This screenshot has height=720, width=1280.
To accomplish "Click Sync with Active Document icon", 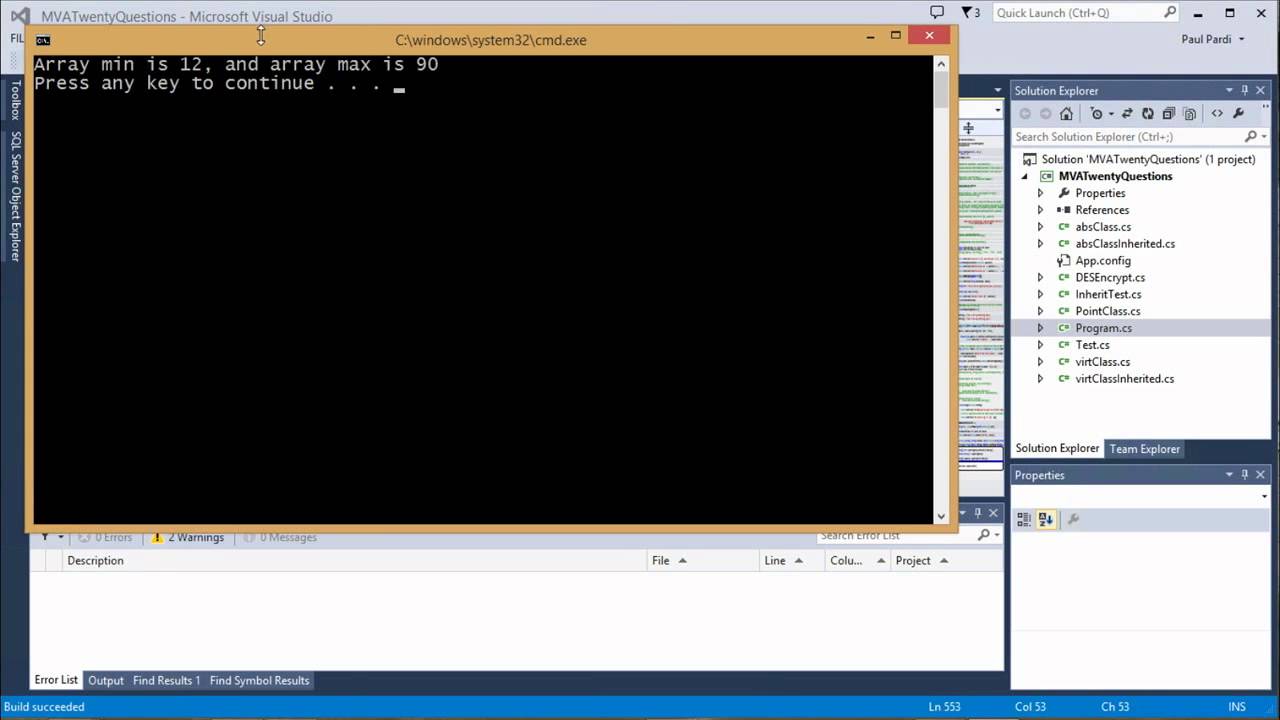I will pyautogui.click(x=1127, y=114).
